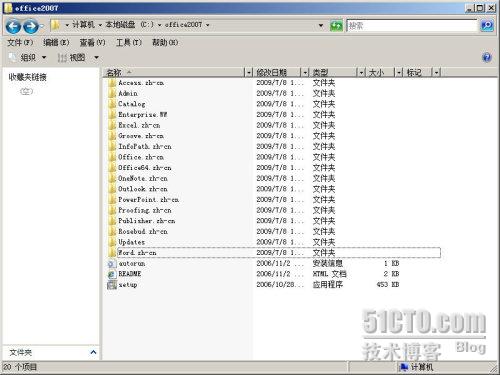Click the 2 KB size of README
Viewport: 500px width, 375px height.
point(391,274)
